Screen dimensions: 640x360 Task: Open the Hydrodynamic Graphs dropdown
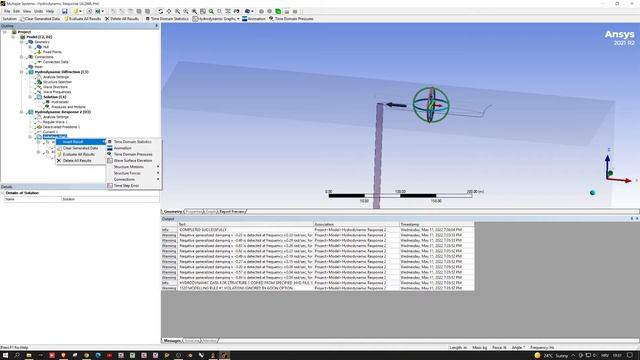[216, 19]
